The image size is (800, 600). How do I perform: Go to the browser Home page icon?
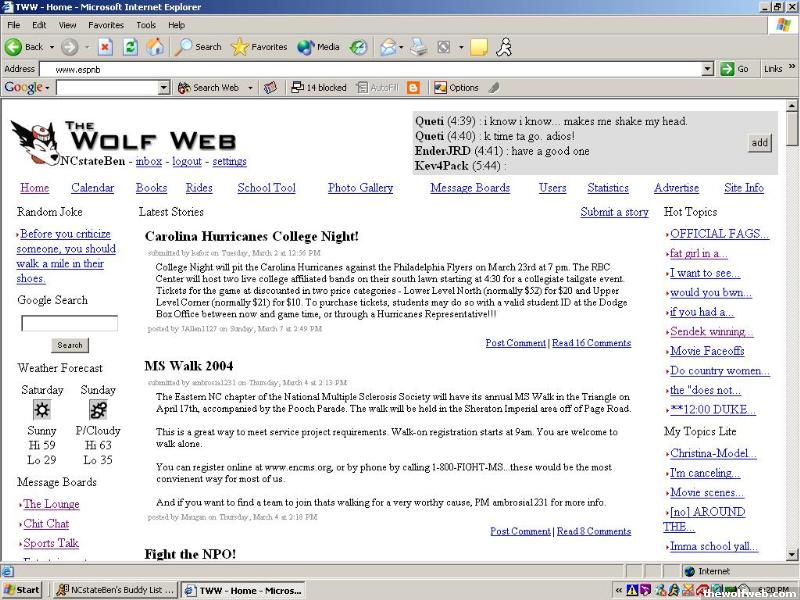(x=155, y=47)
